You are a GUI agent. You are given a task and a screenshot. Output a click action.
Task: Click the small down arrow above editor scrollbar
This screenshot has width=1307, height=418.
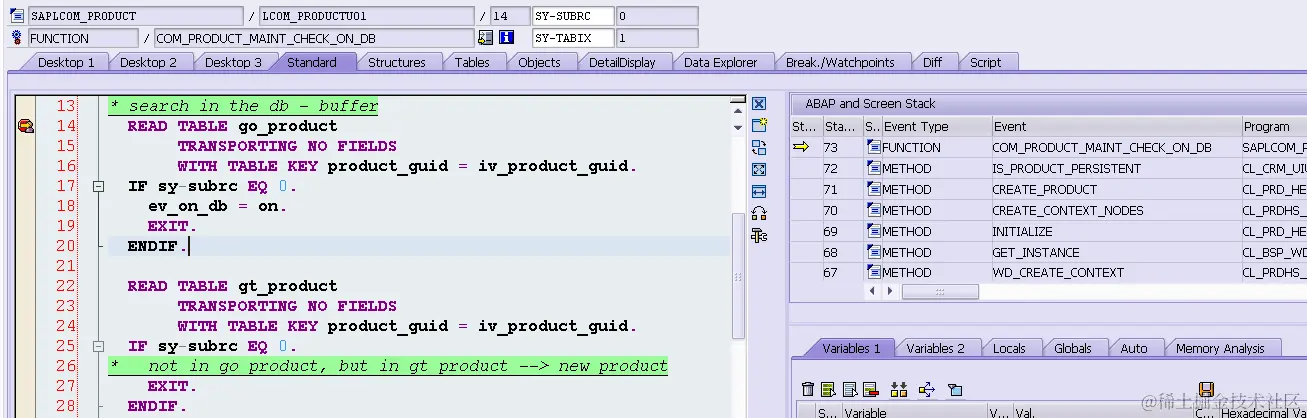[738, 127]
